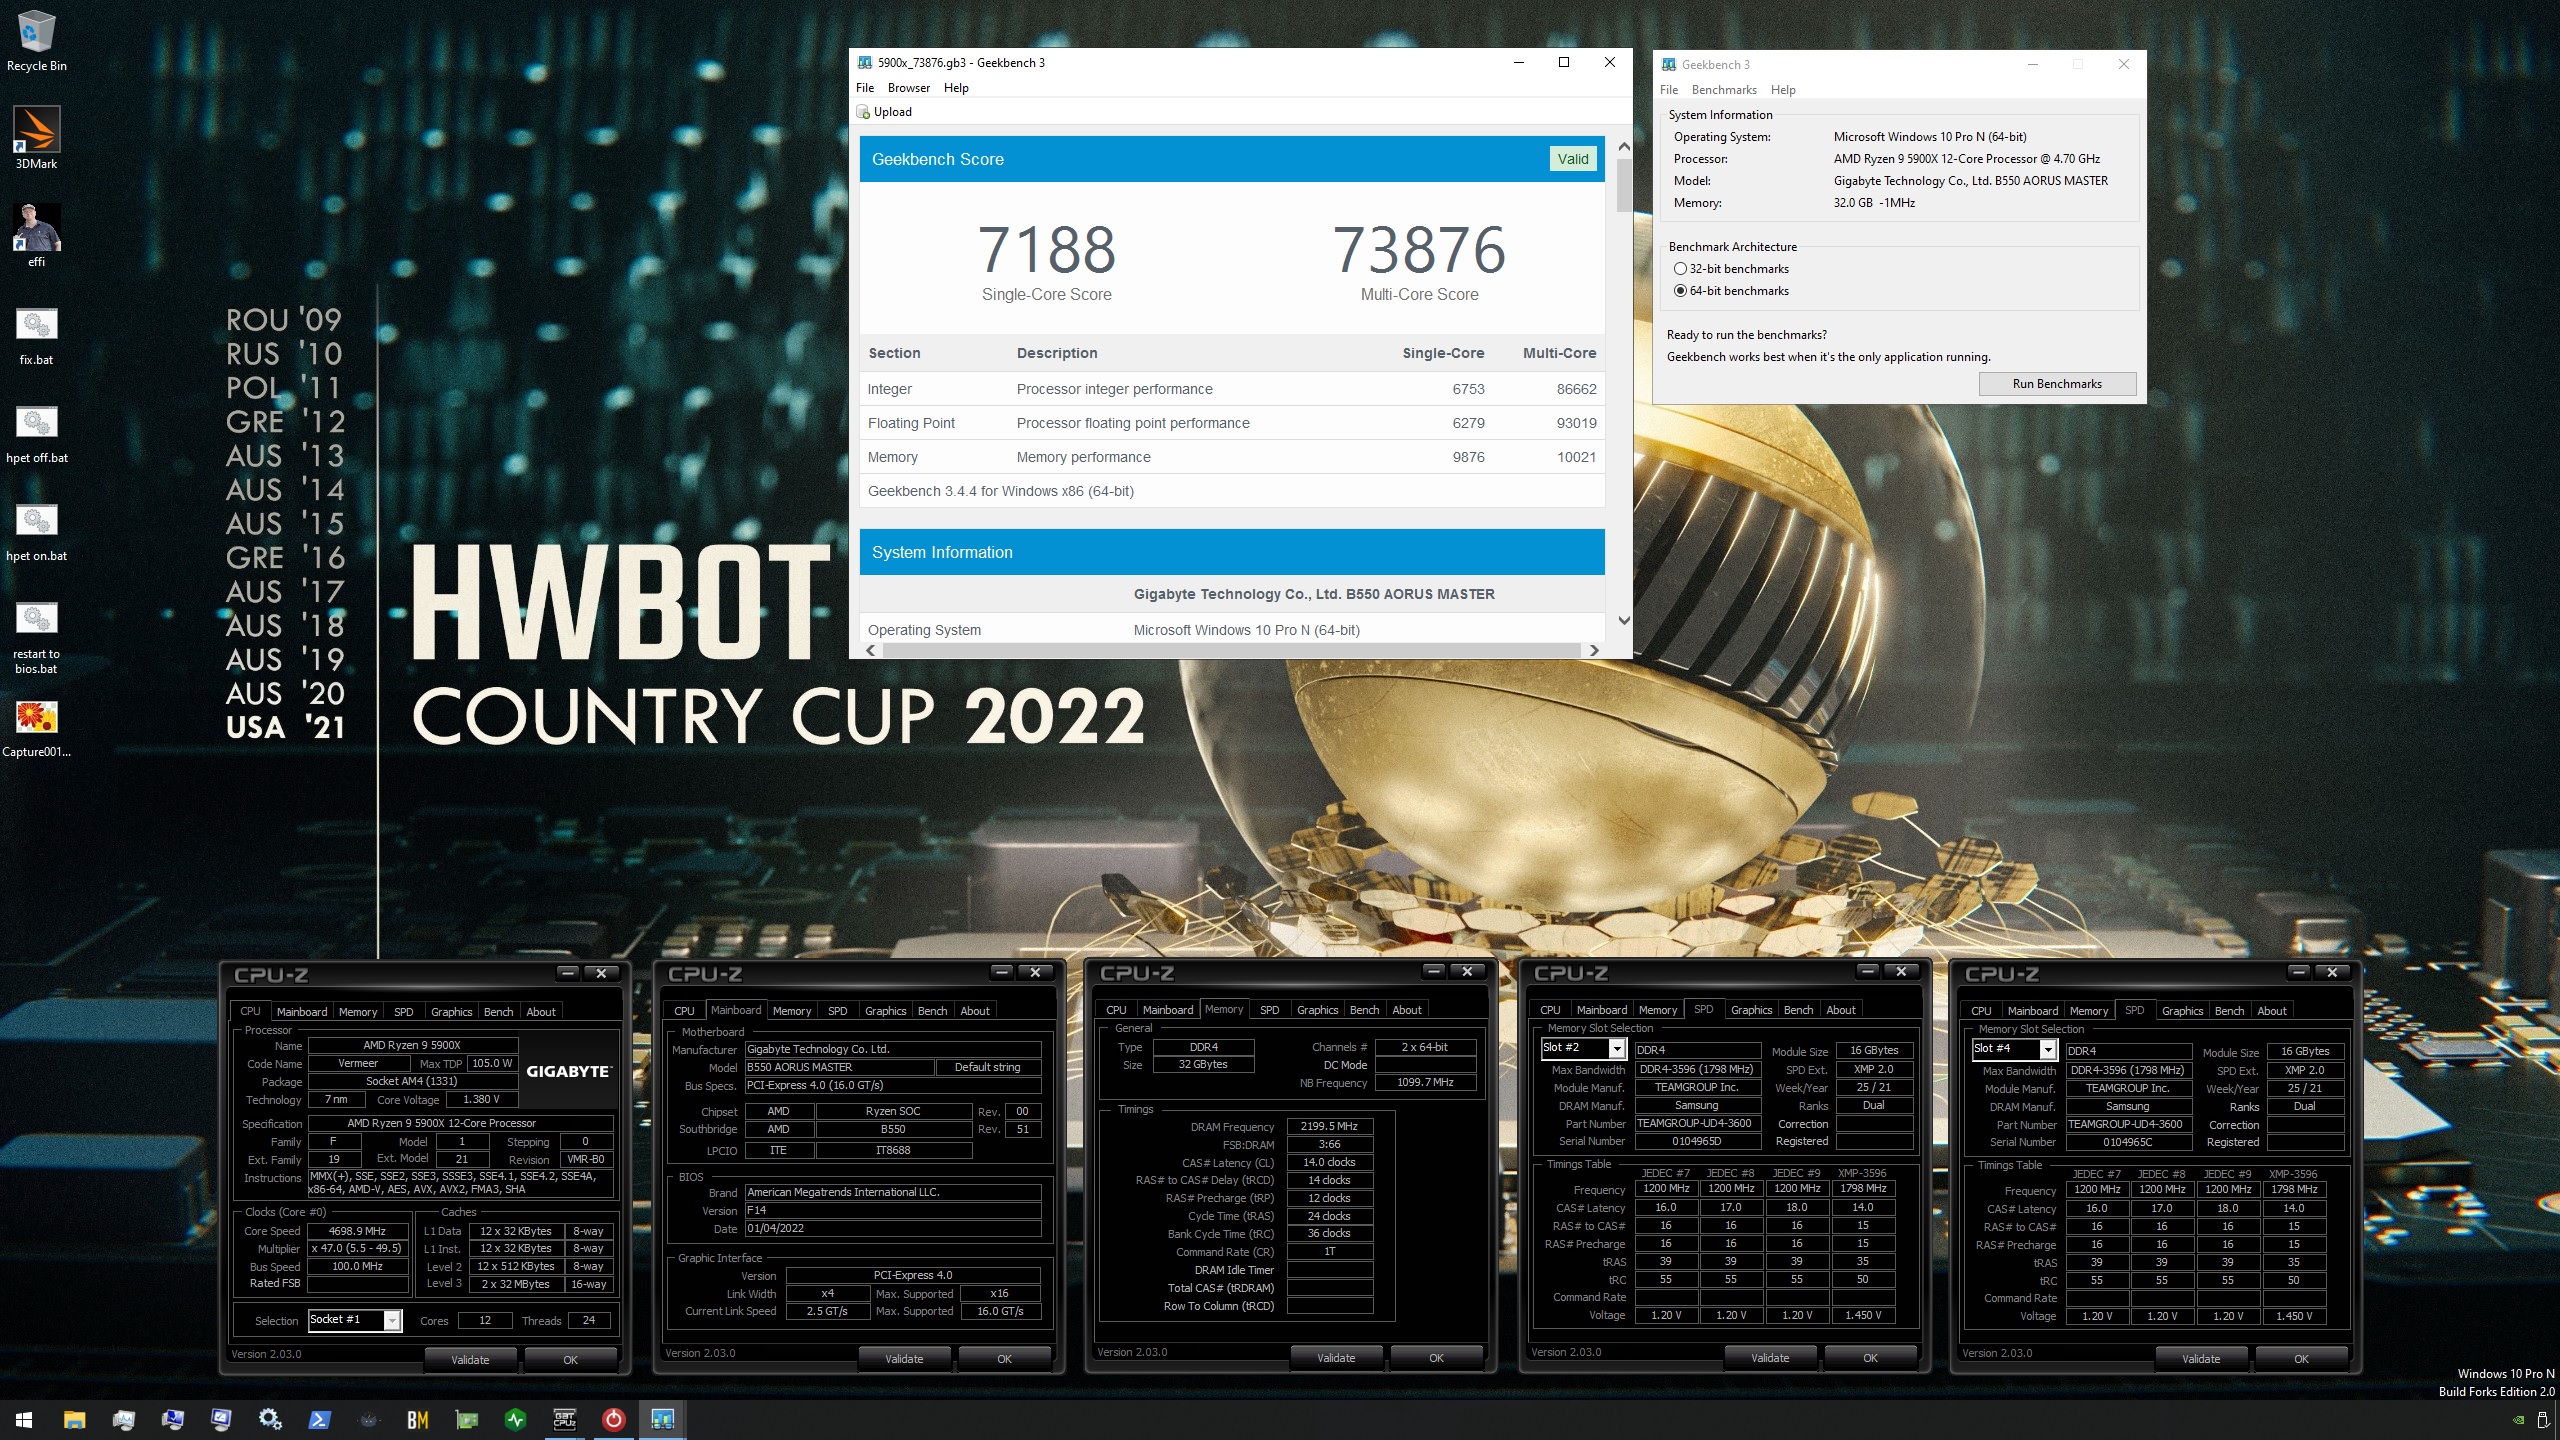Click Validate in the Slot #4 CPU-Z window
This screenshot has width=2560, height=1440.
point(2200,1359)
